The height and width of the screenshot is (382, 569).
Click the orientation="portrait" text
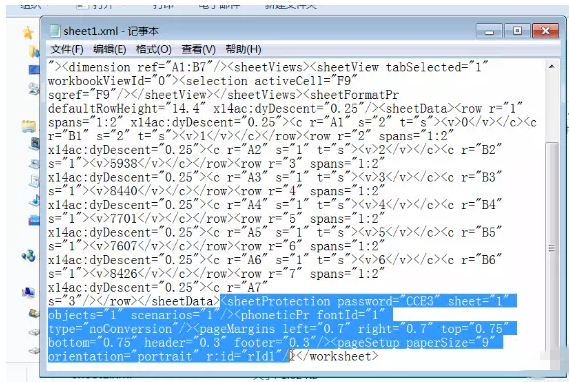tap(123, 356)
